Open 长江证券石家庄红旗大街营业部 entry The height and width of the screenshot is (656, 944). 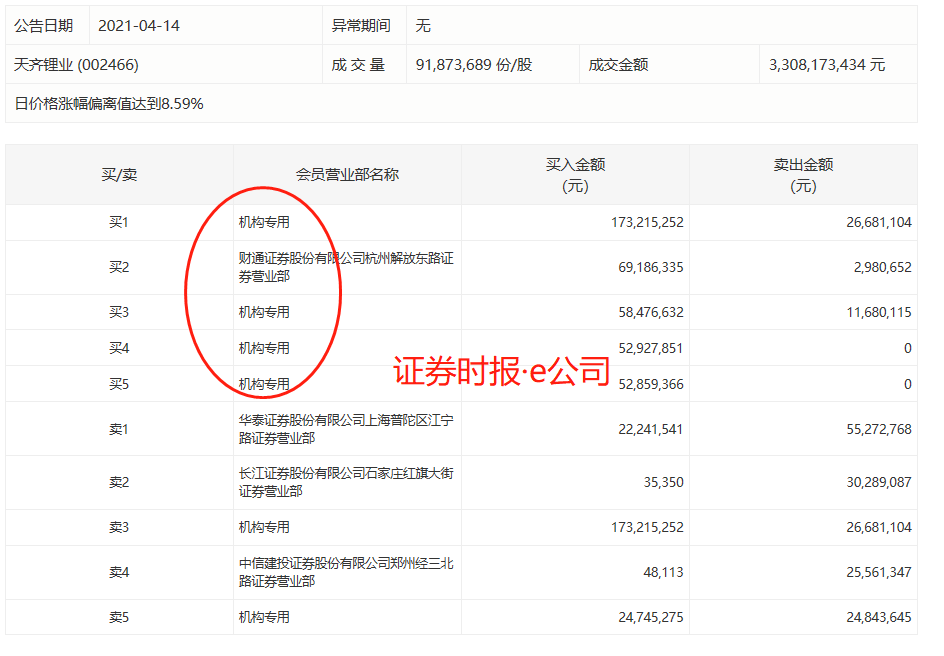point(346,482)
